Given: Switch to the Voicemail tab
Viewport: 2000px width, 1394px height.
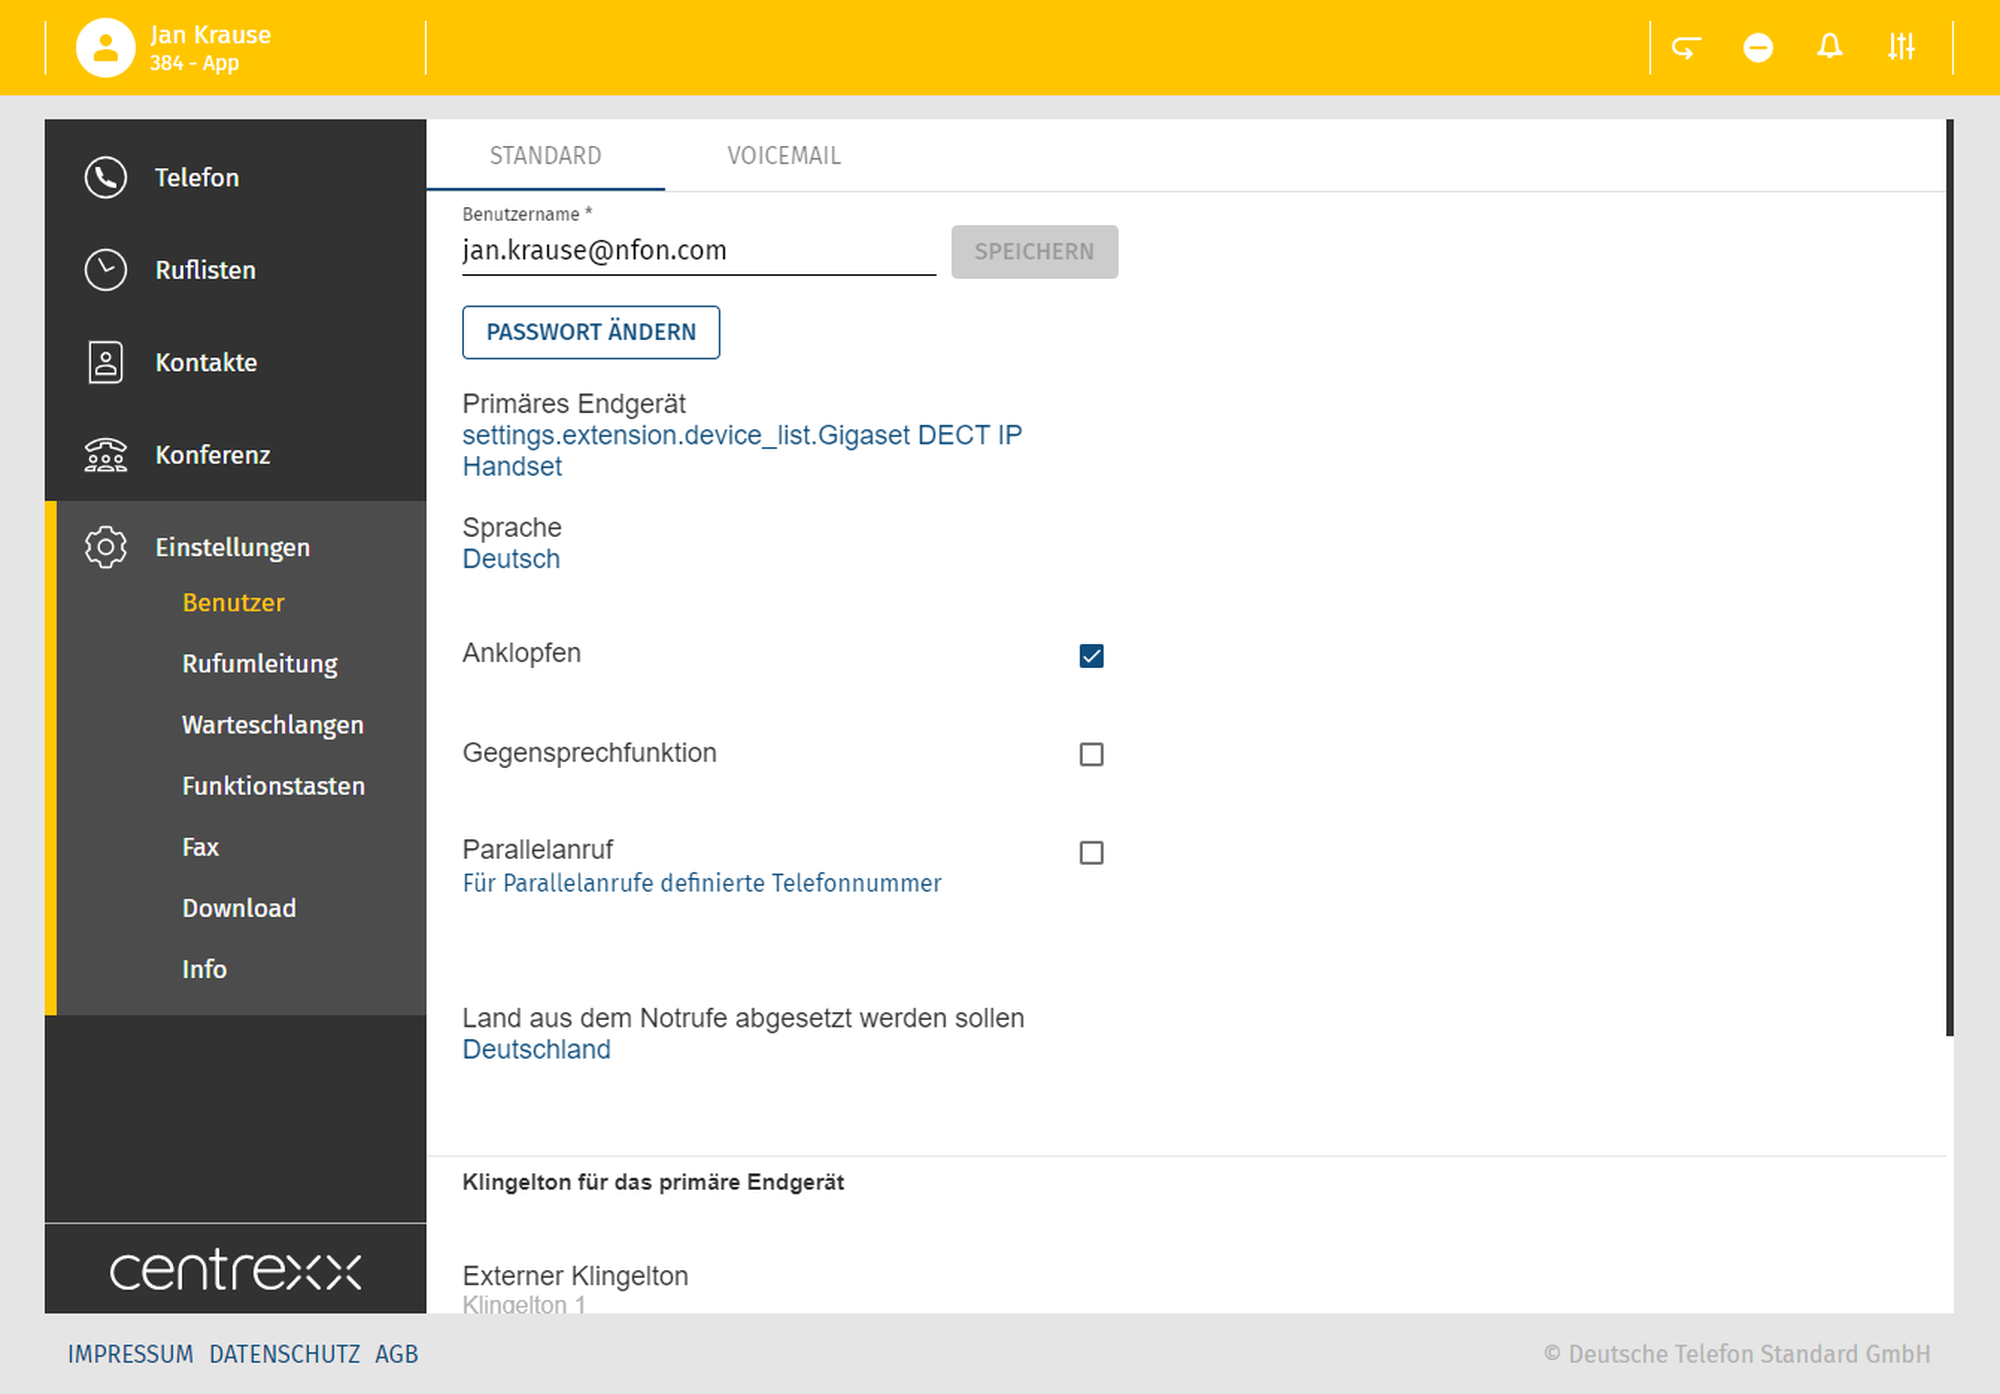Looking at the screenshot, I should point(783,156).
